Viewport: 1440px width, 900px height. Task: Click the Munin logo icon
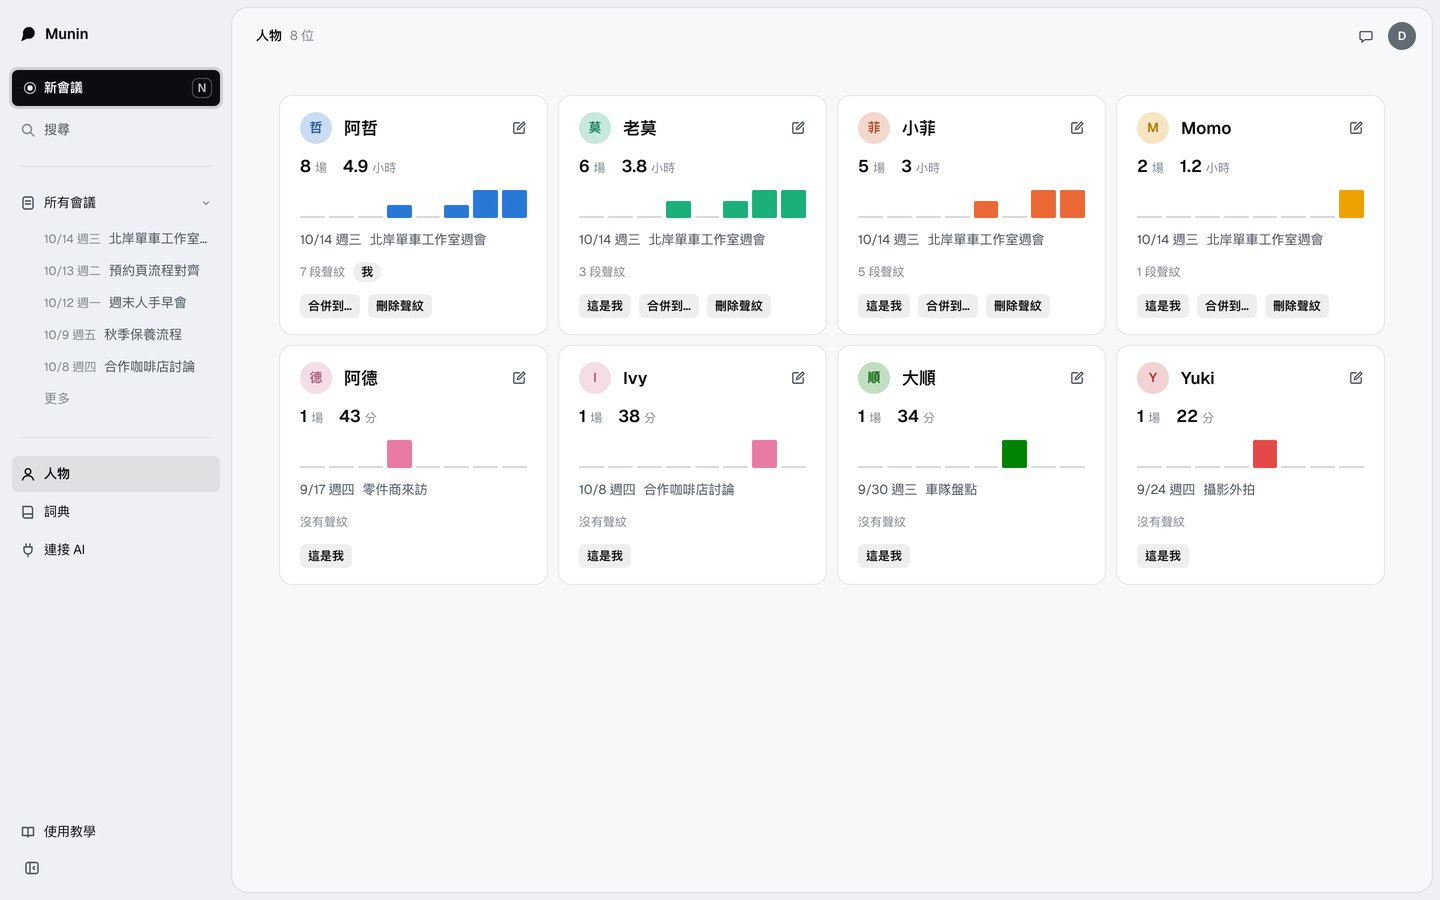(28, 34)
